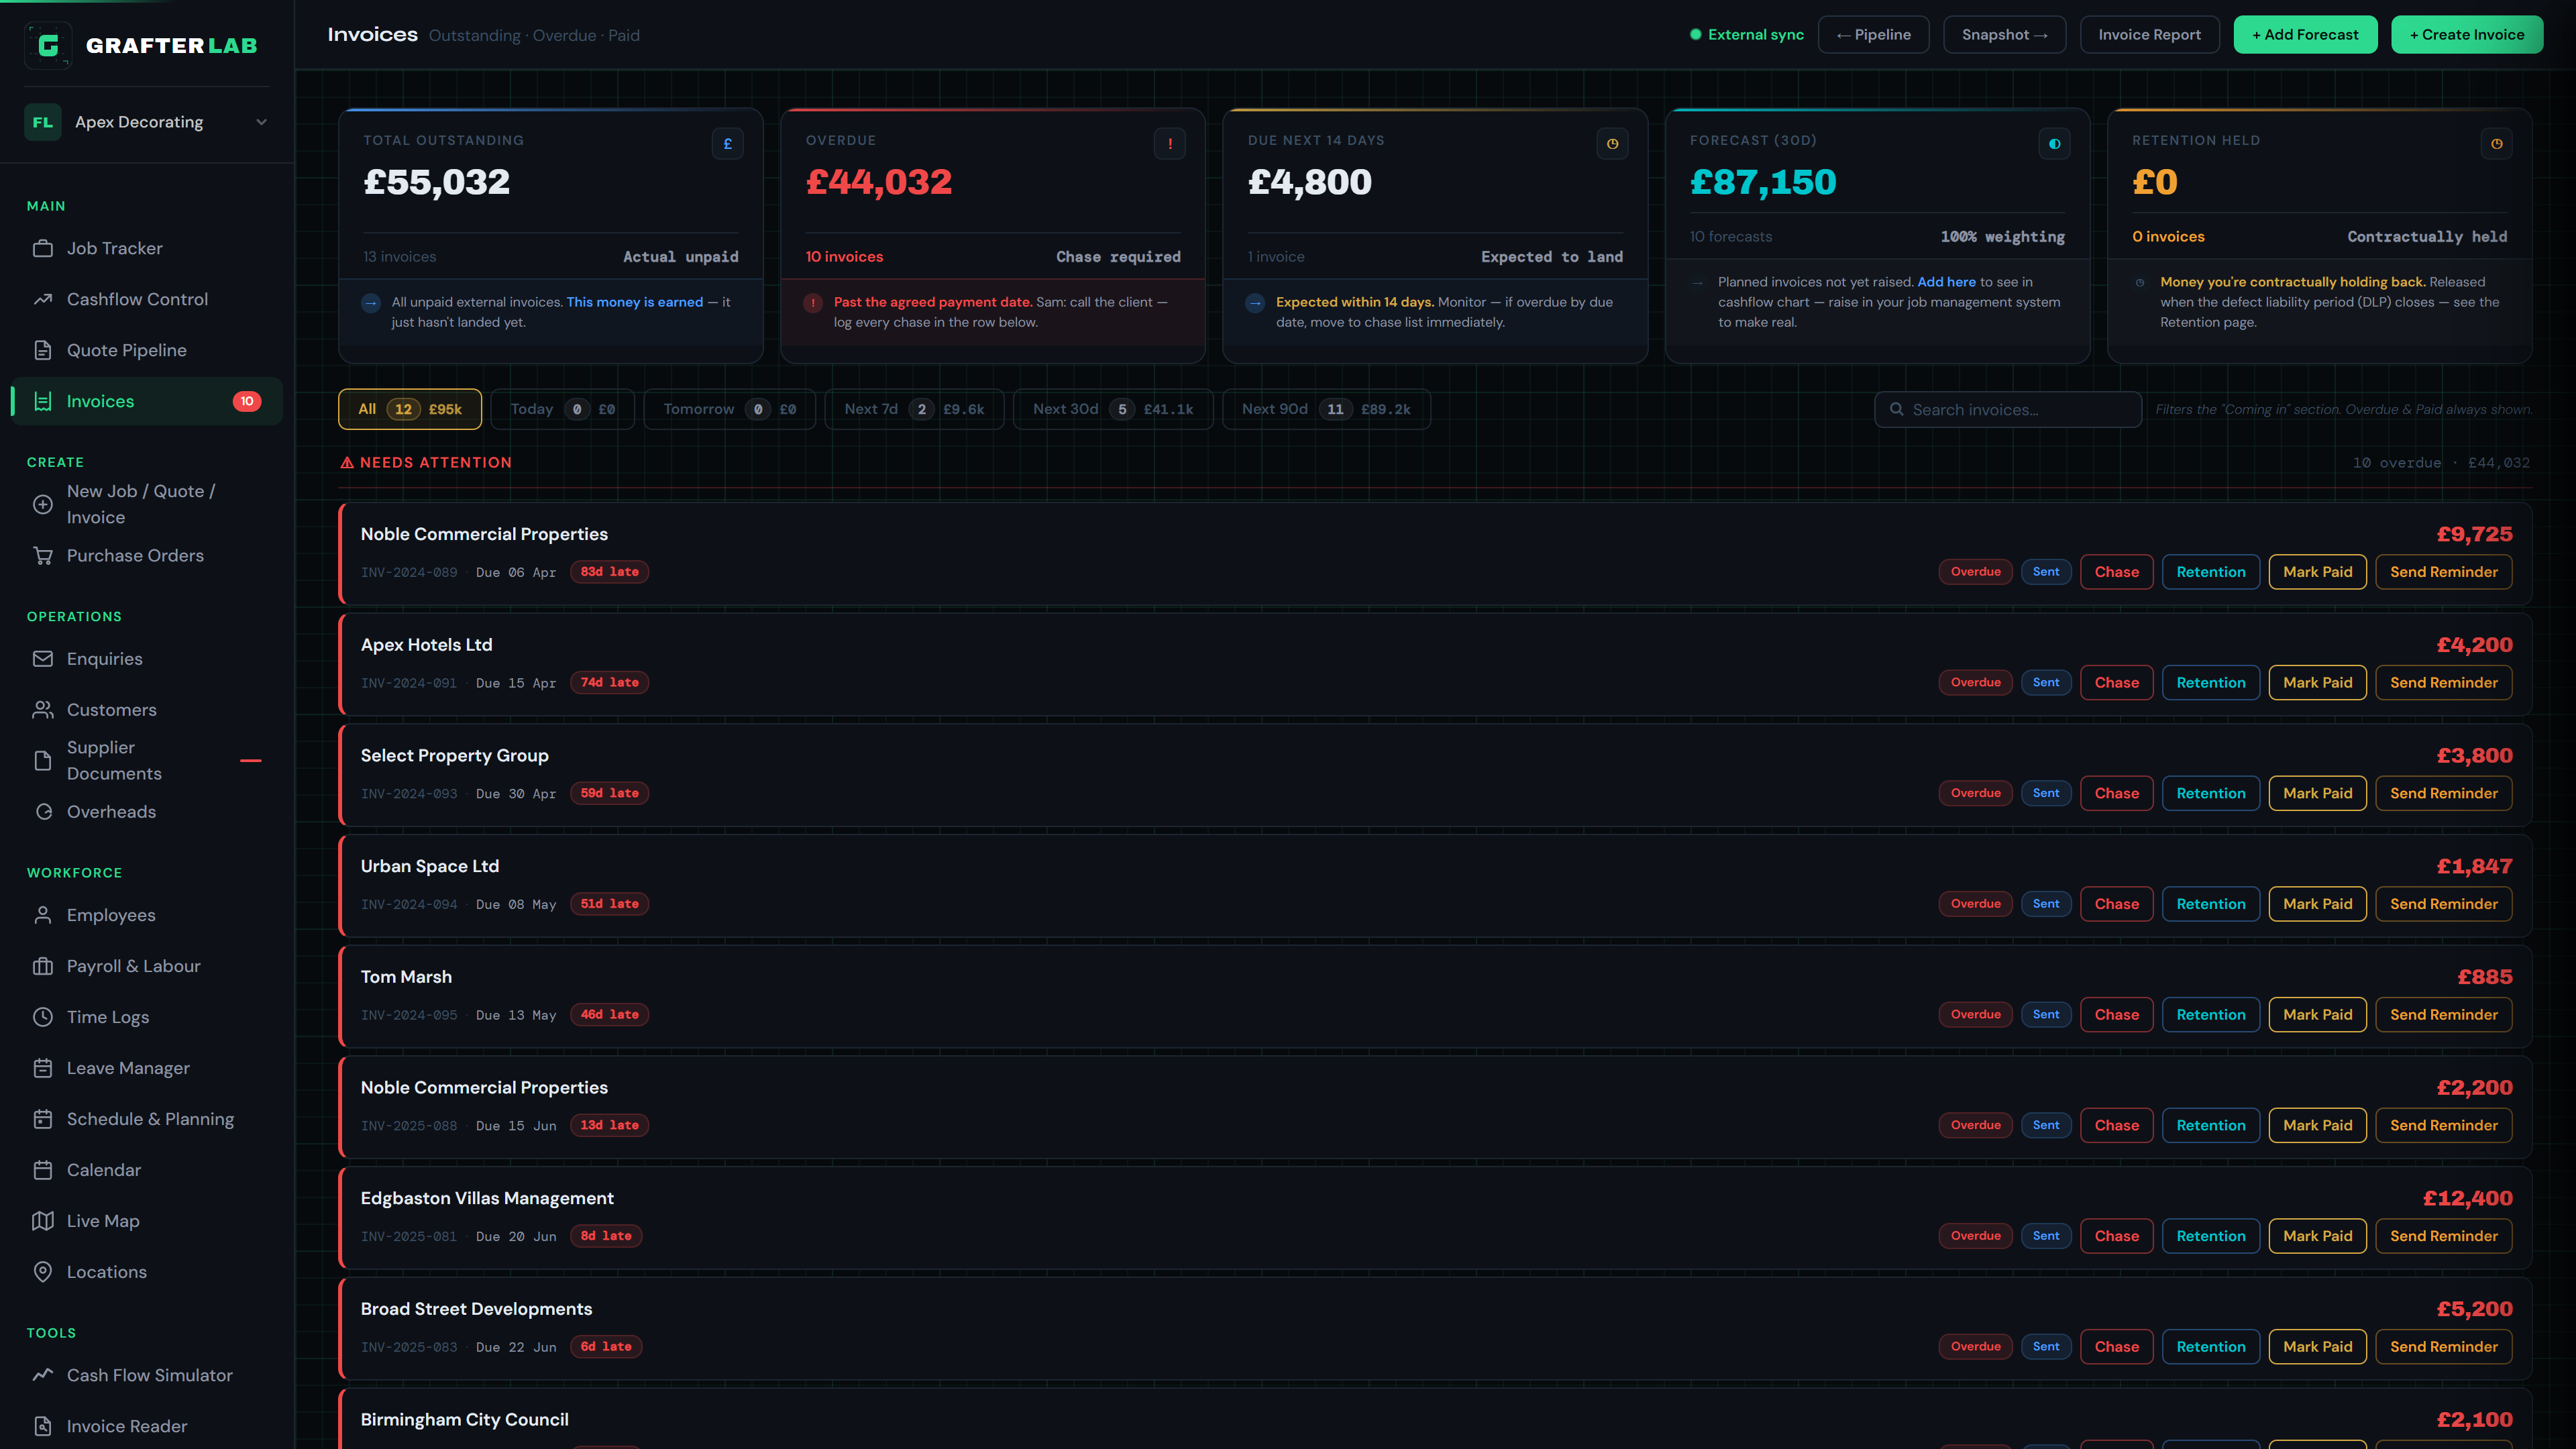
Task: Click Overdue badge on Apex Hotels row
Action: click(1975, 683)
